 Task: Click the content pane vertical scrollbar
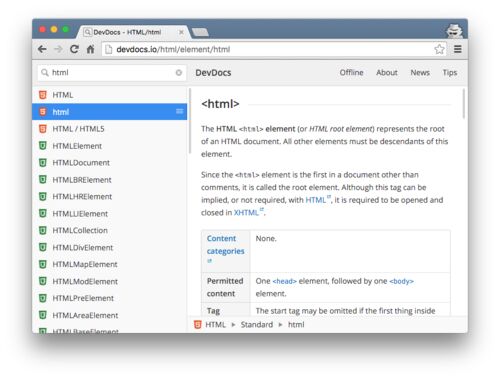pyautogui.click(x=464, y=104)
